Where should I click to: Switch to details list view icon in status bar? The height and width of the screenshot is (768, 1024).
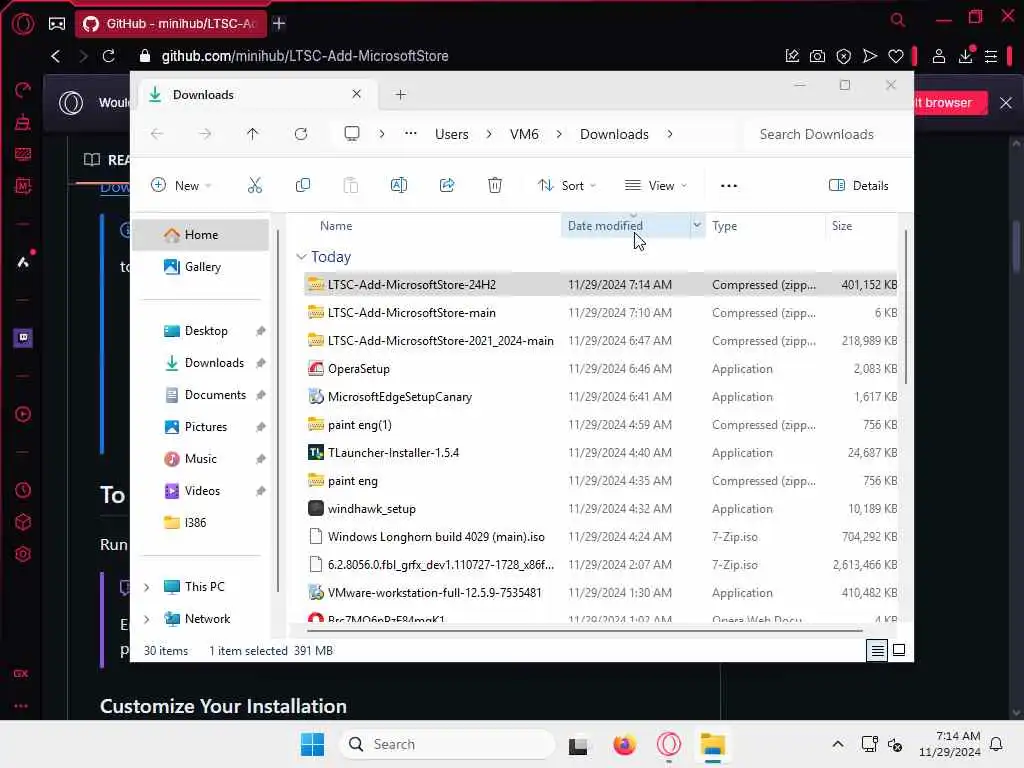pos(877,650)
